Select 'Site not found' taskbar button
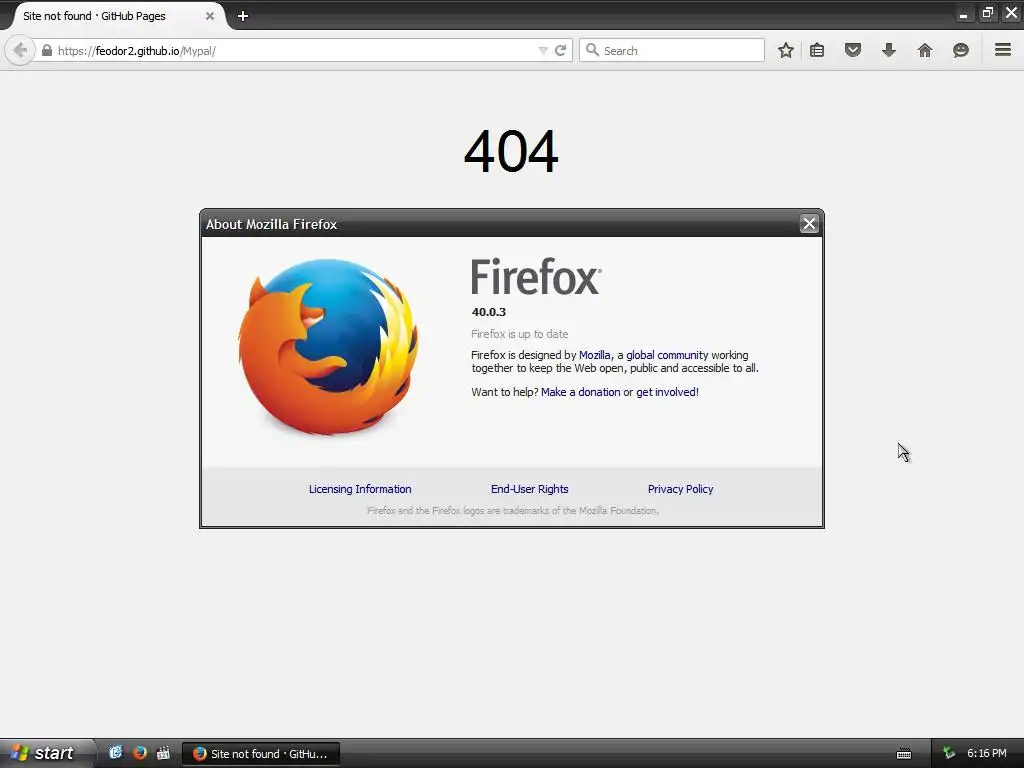The width and height of the screenshot is (1024, 768). coord(261,754)
